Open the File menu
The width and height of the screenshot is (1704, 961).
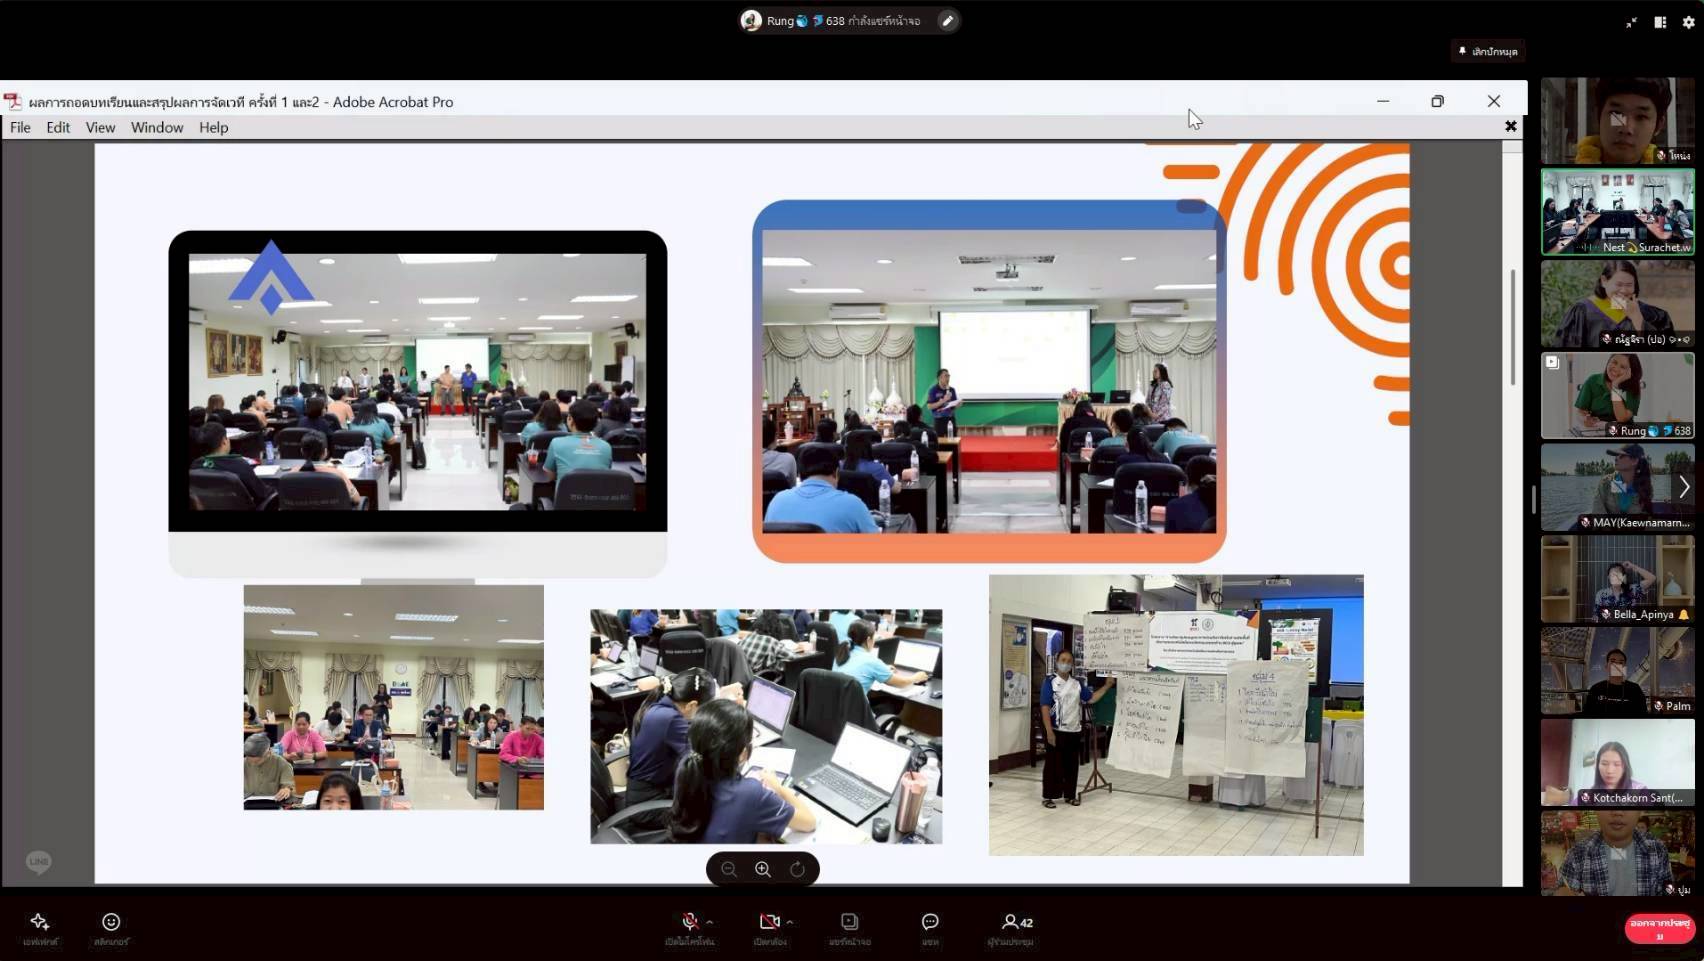coord(20,127)
